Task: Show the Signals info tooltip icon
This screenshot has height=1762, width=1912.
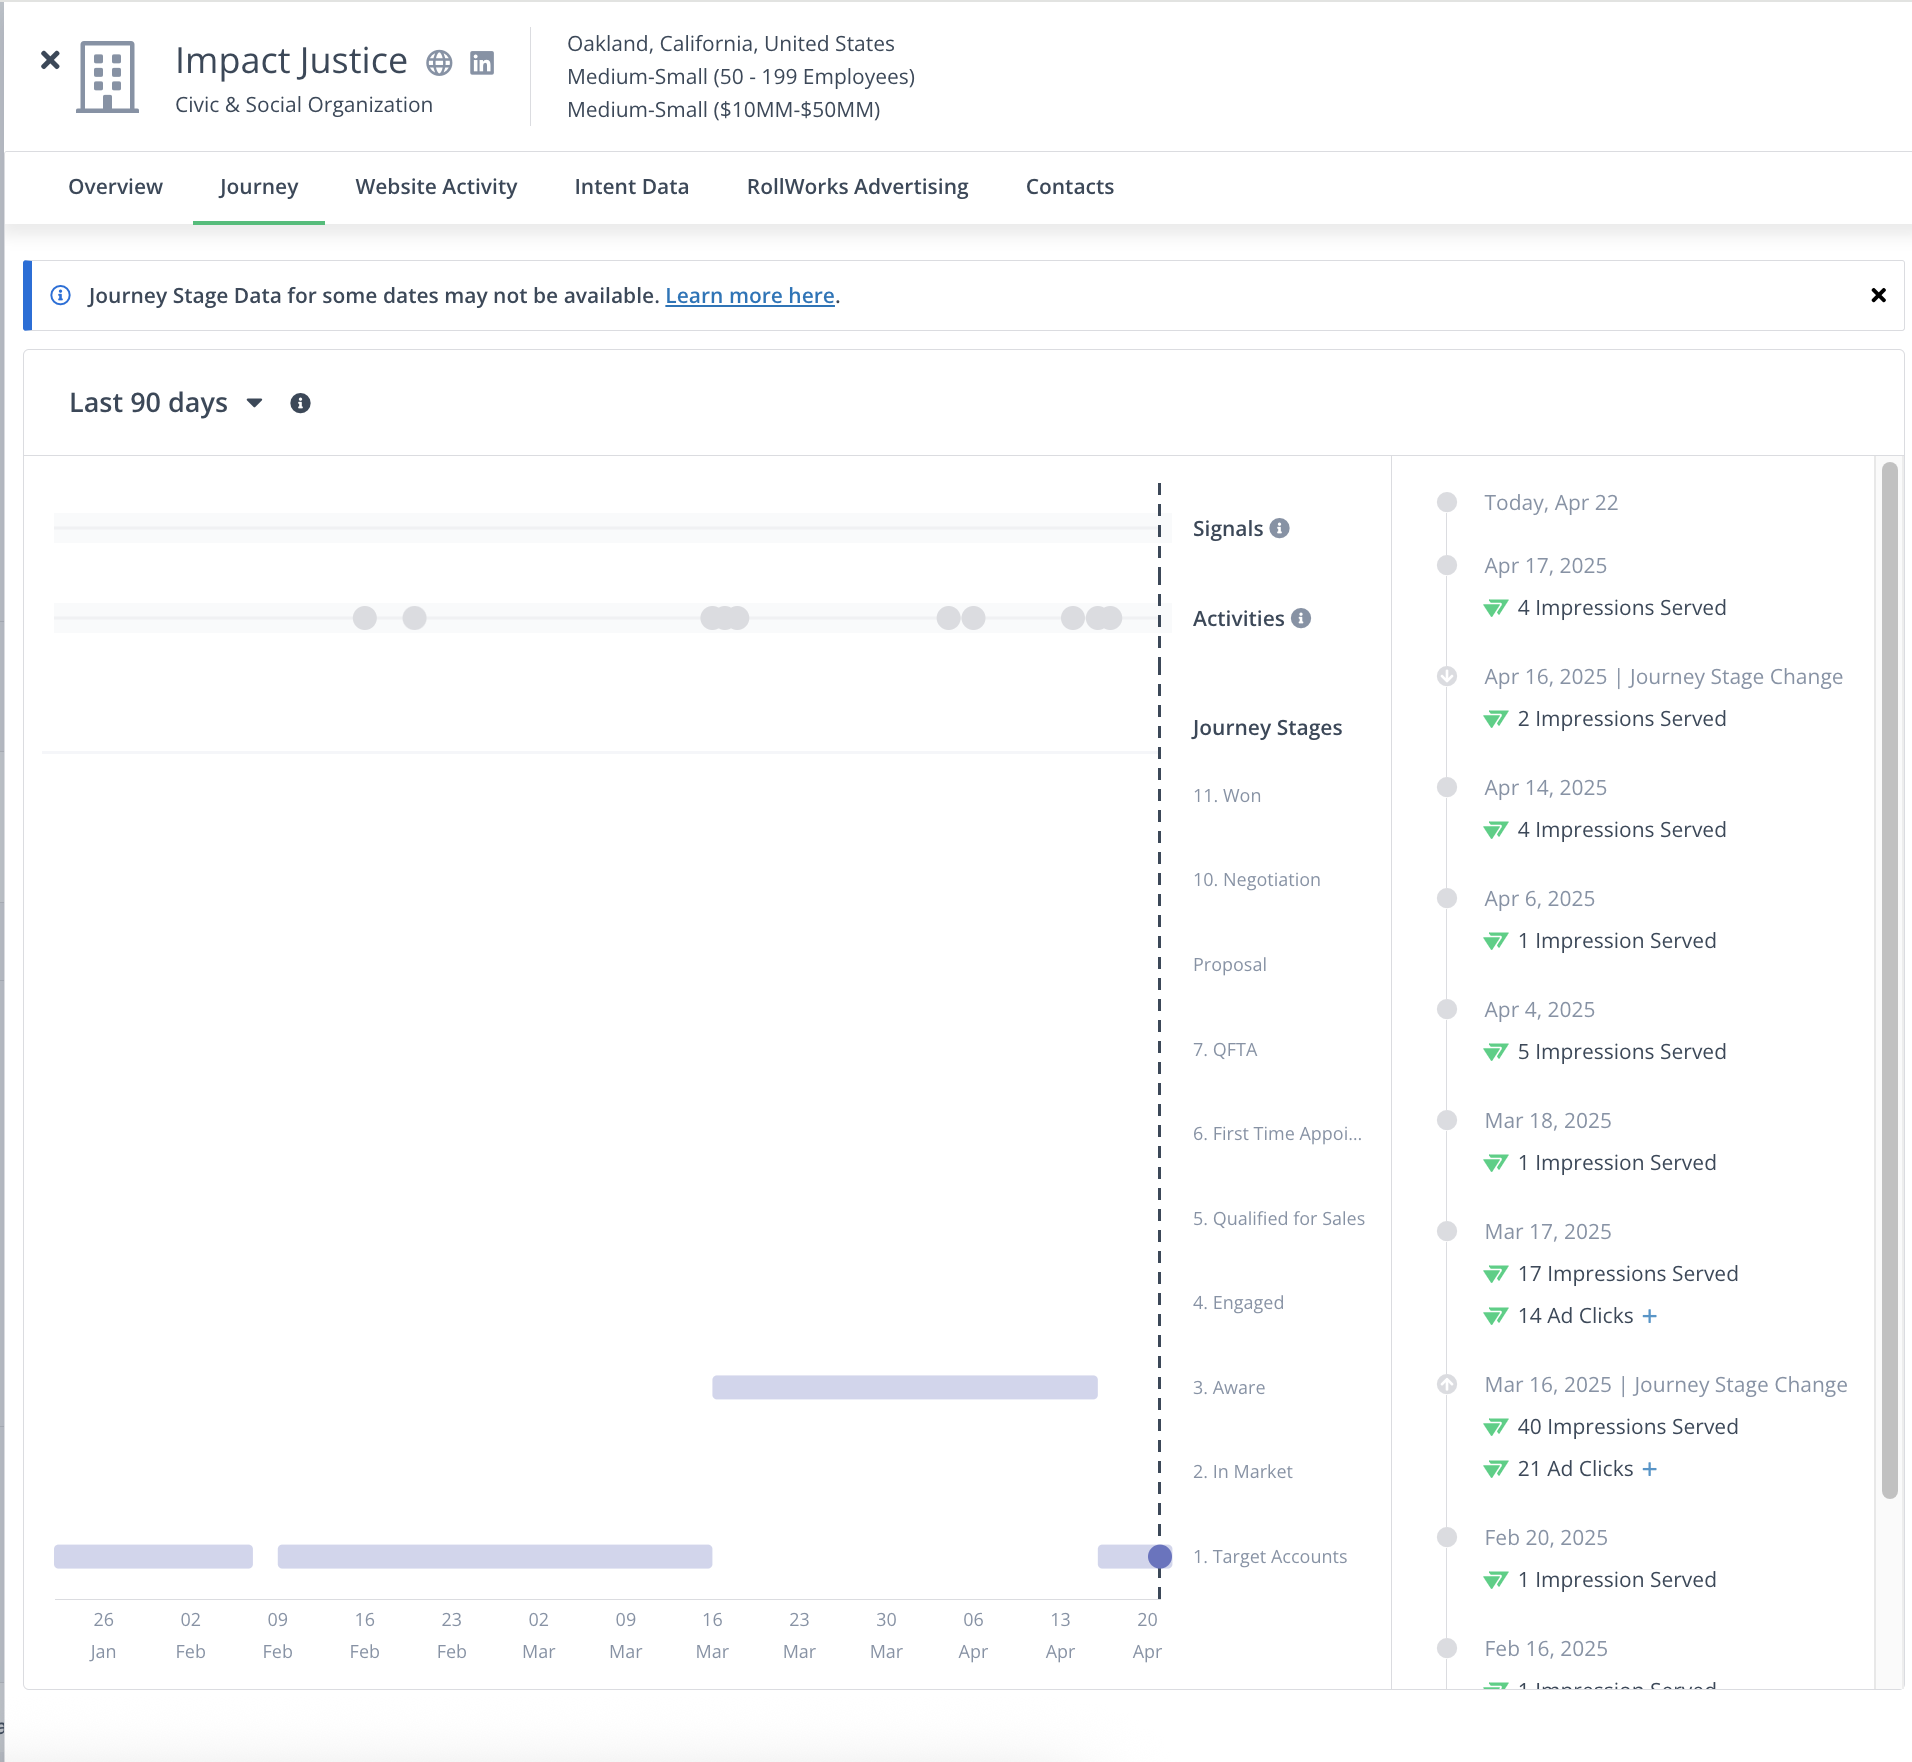Action: (1280, 528)
